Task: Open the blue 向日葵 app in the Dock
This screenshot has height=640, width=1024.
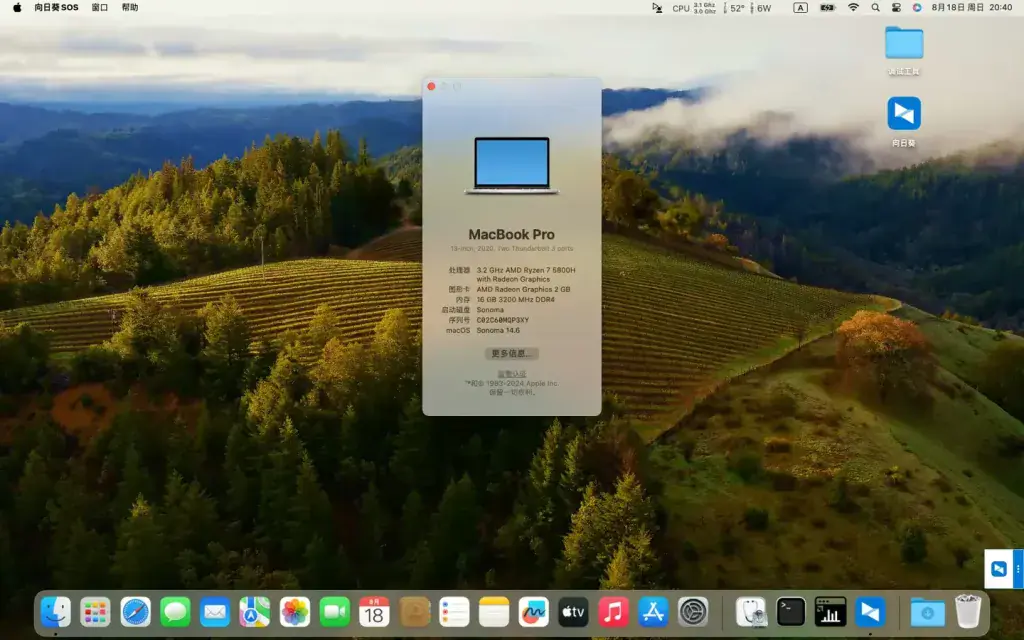Action: tap(870, 612)
